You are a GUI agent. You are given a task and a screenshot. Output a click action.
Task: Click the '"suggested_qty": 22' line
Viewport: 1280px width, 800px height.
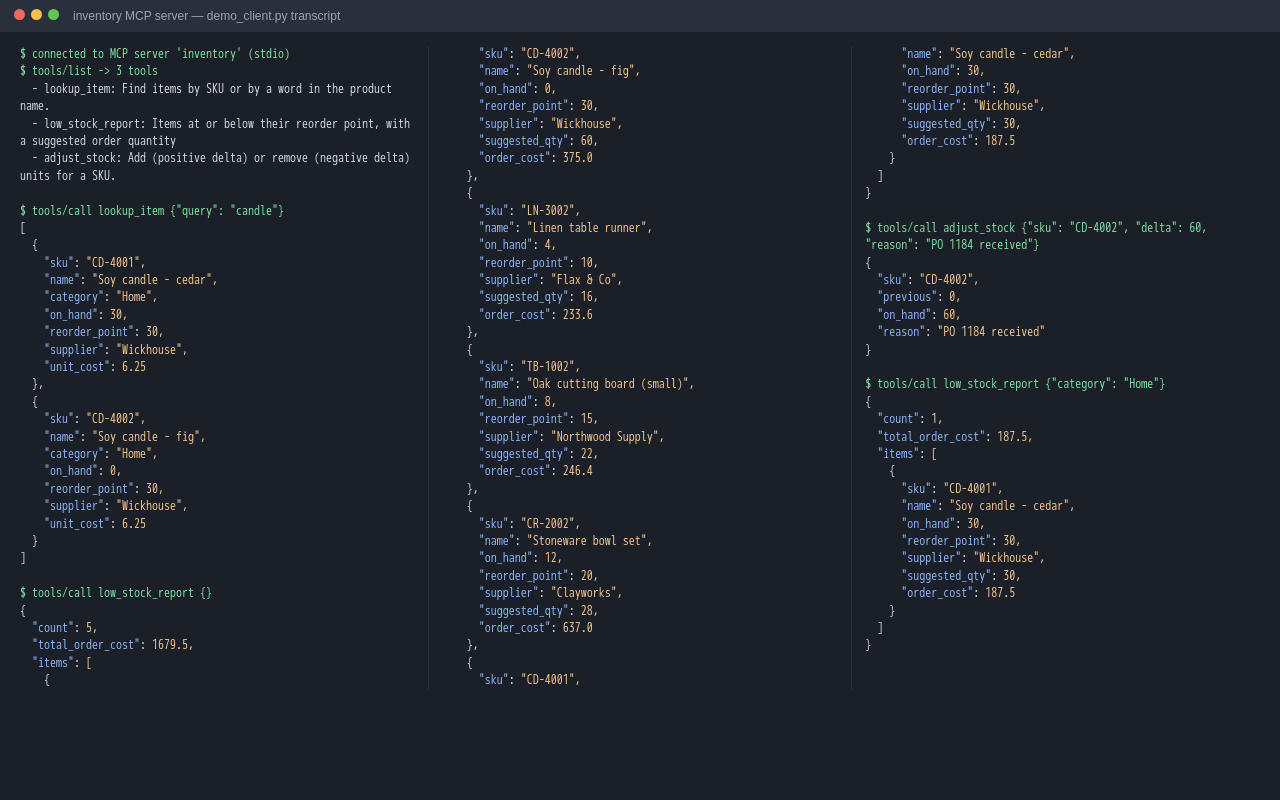[x=539, y=454]
